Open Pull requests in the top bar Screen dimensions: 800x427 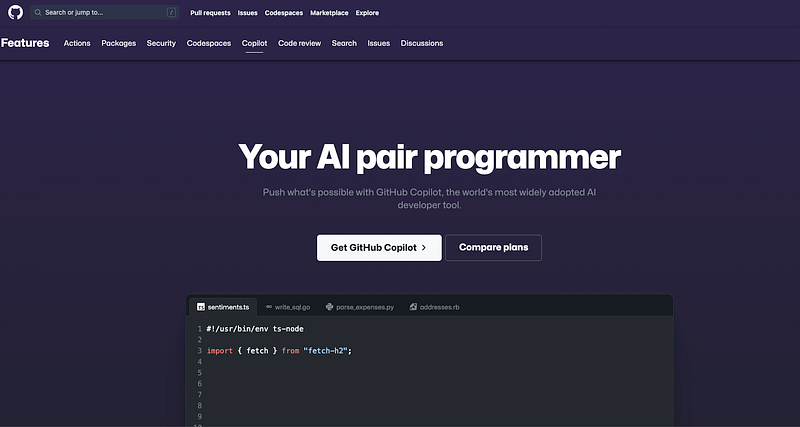point(210,13)
